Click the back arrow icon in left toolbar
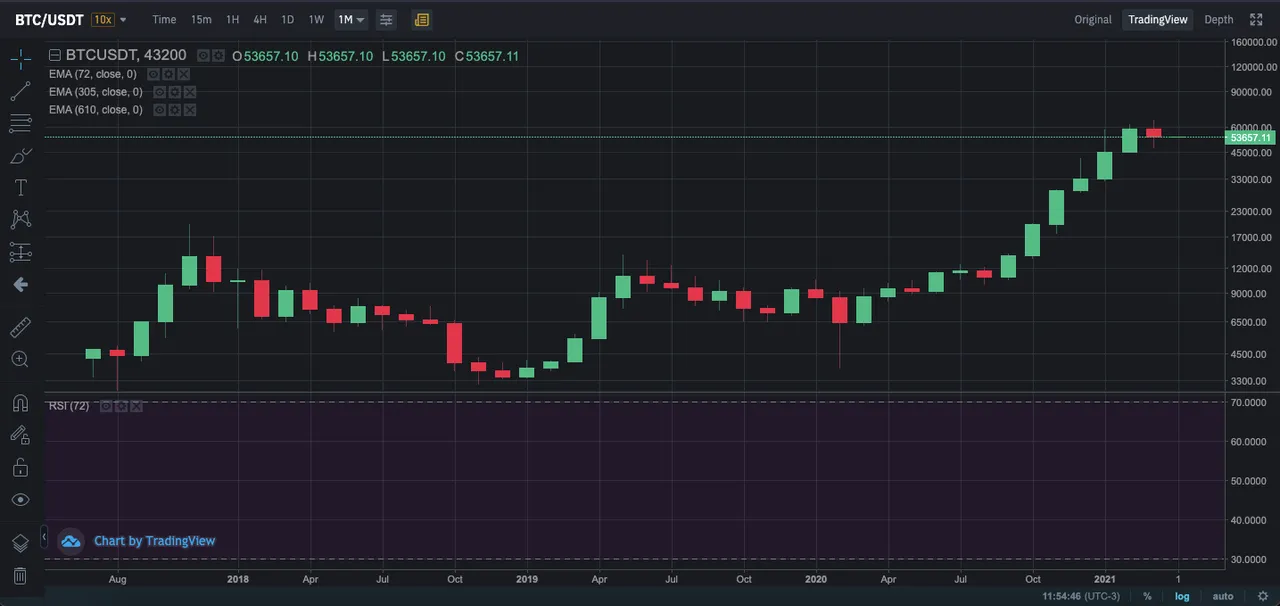The image size is (1280, 606). pos(20,285)
